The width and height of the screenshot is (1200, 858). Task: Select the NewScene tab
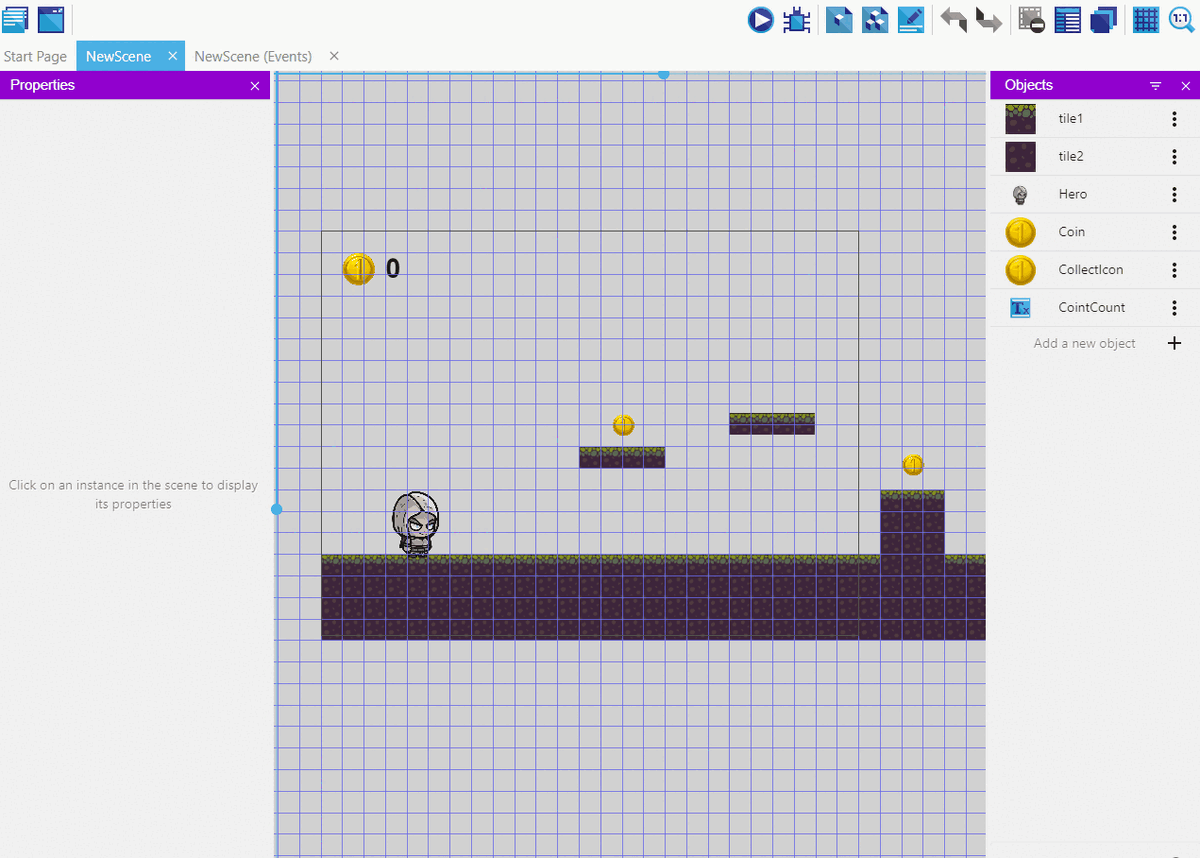(118, 57)
